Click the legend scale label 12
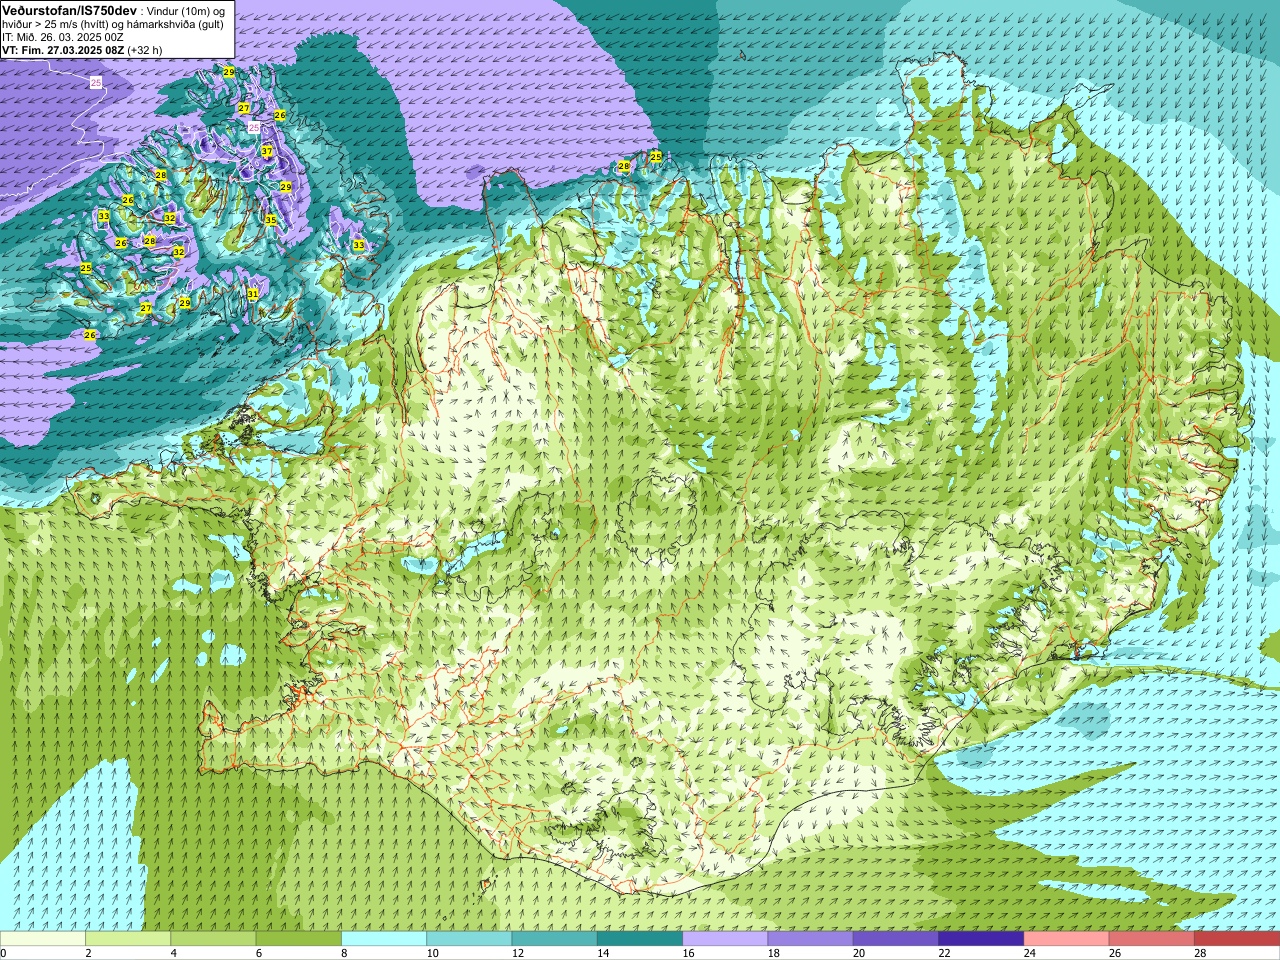Image resolution: width=1280 pixels, height=960 pixels. tap(517, 953)
